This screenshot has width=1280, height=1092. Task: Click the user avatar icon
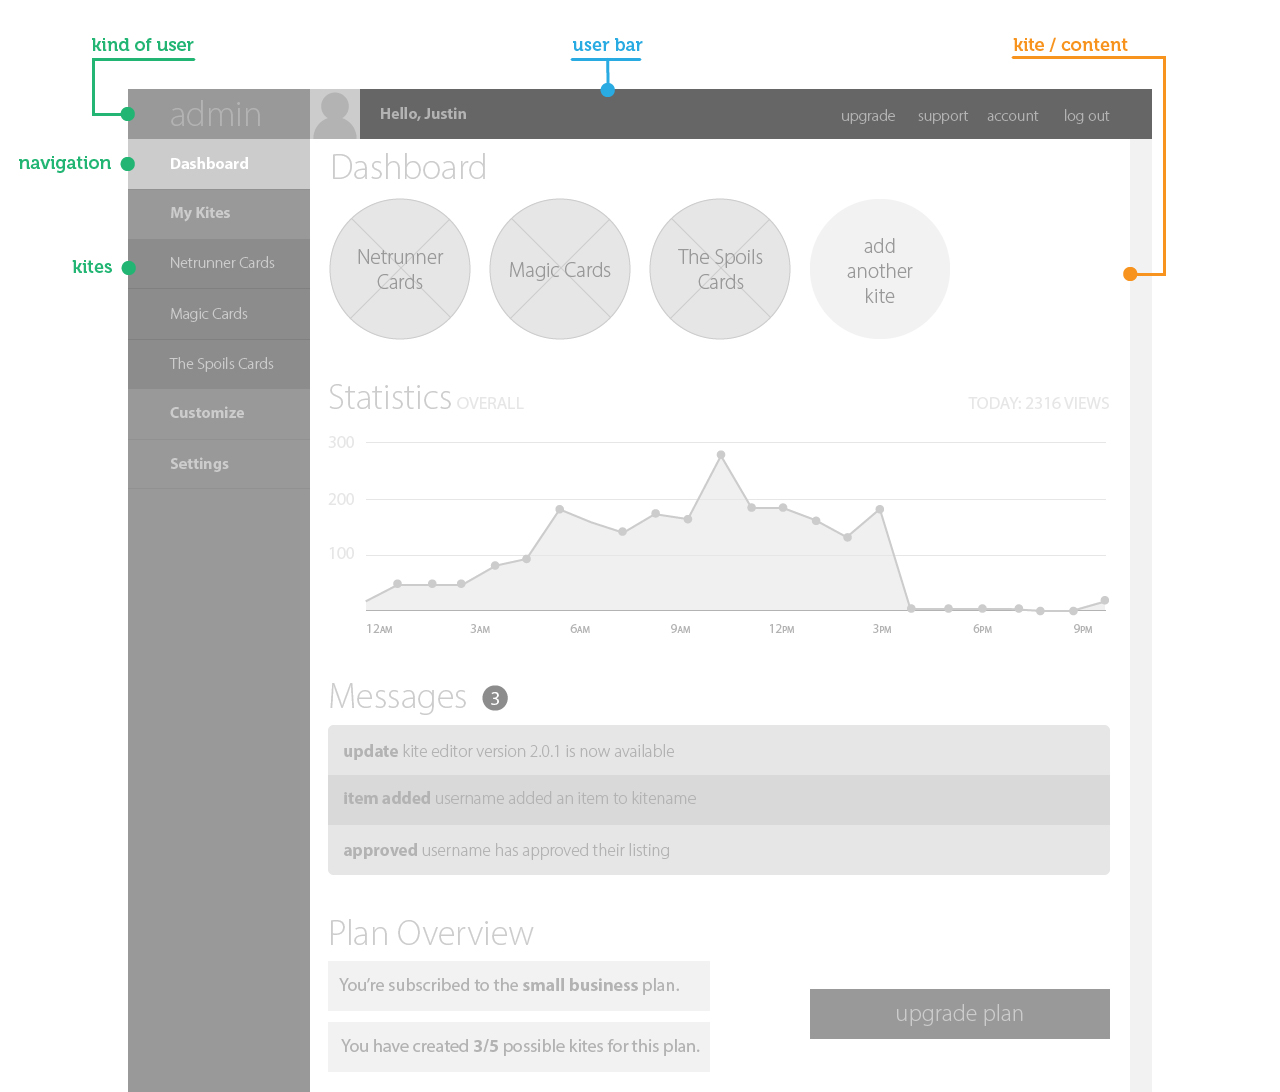[335, 115]
